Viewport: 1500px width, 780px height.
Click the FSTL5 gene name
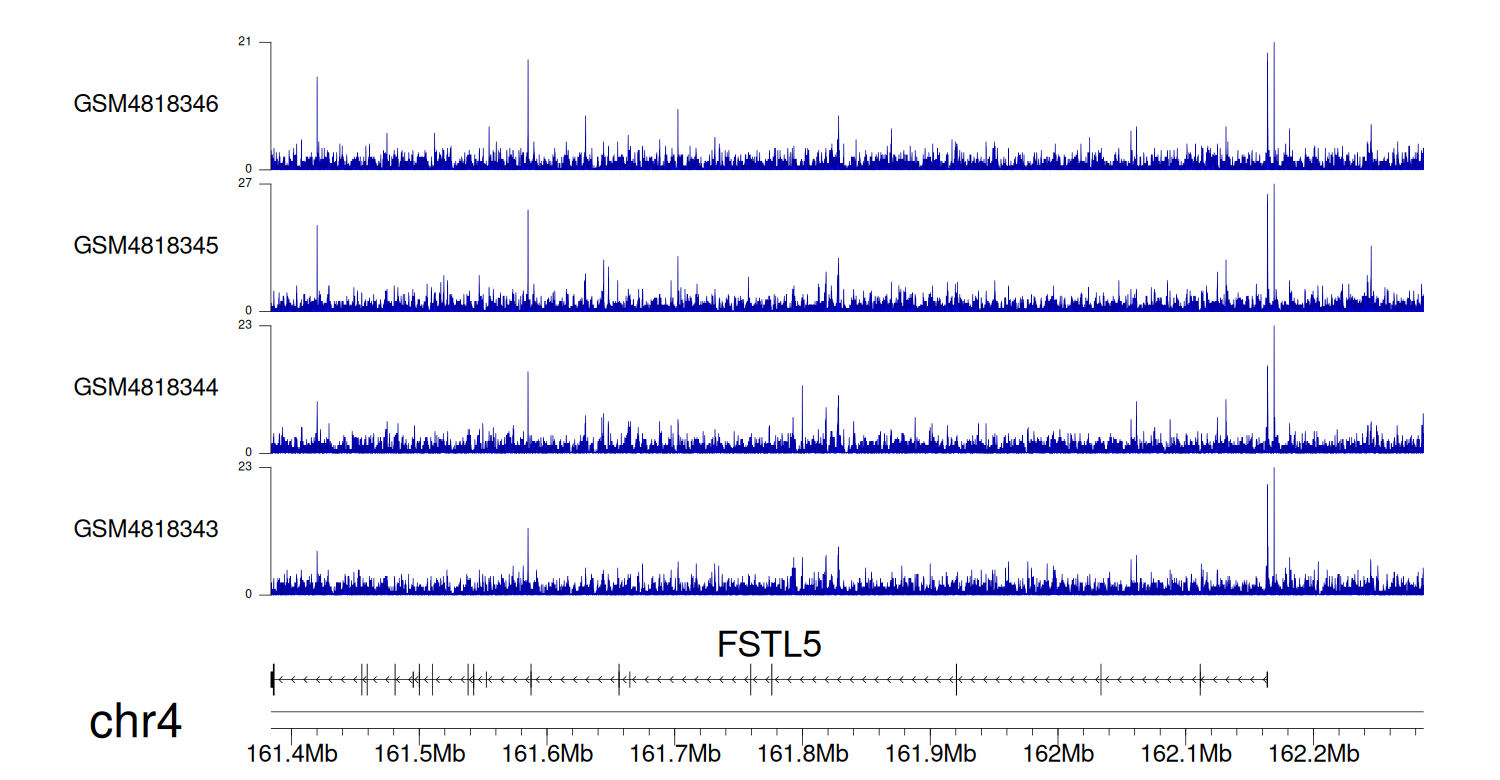pos(769,645)
